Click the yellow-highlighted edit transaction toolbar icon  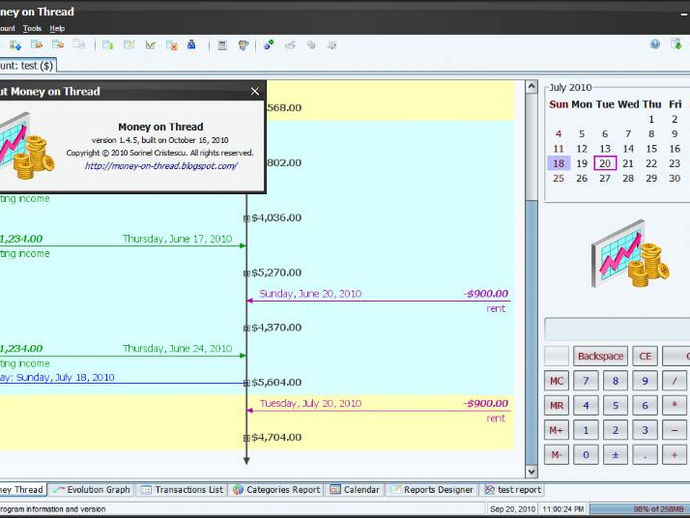[x=129, y=45]
